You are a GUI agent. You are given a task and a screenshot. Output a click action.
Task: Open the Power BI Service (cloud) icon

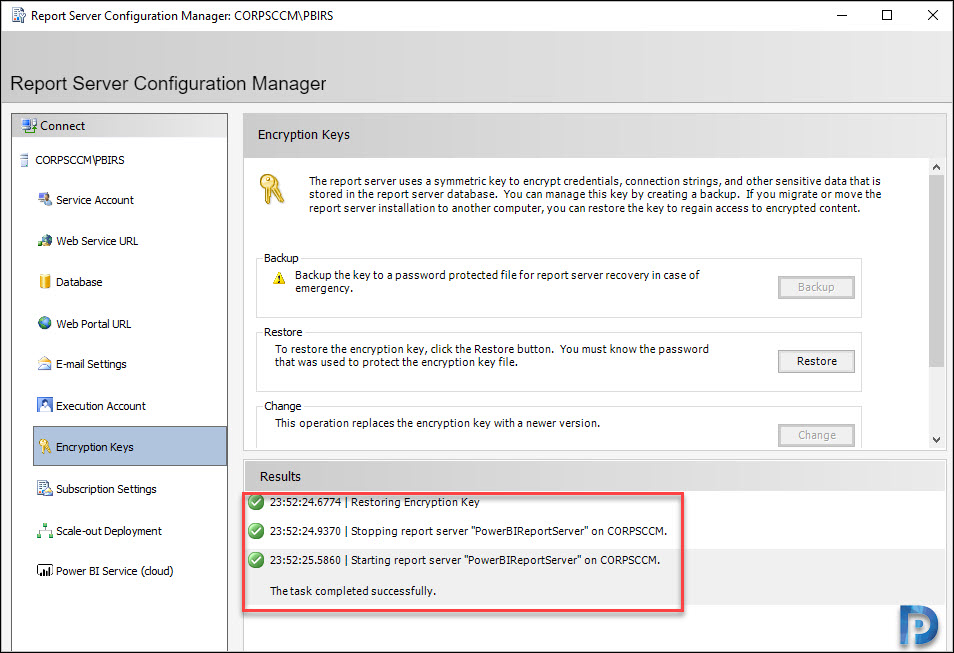44,570
